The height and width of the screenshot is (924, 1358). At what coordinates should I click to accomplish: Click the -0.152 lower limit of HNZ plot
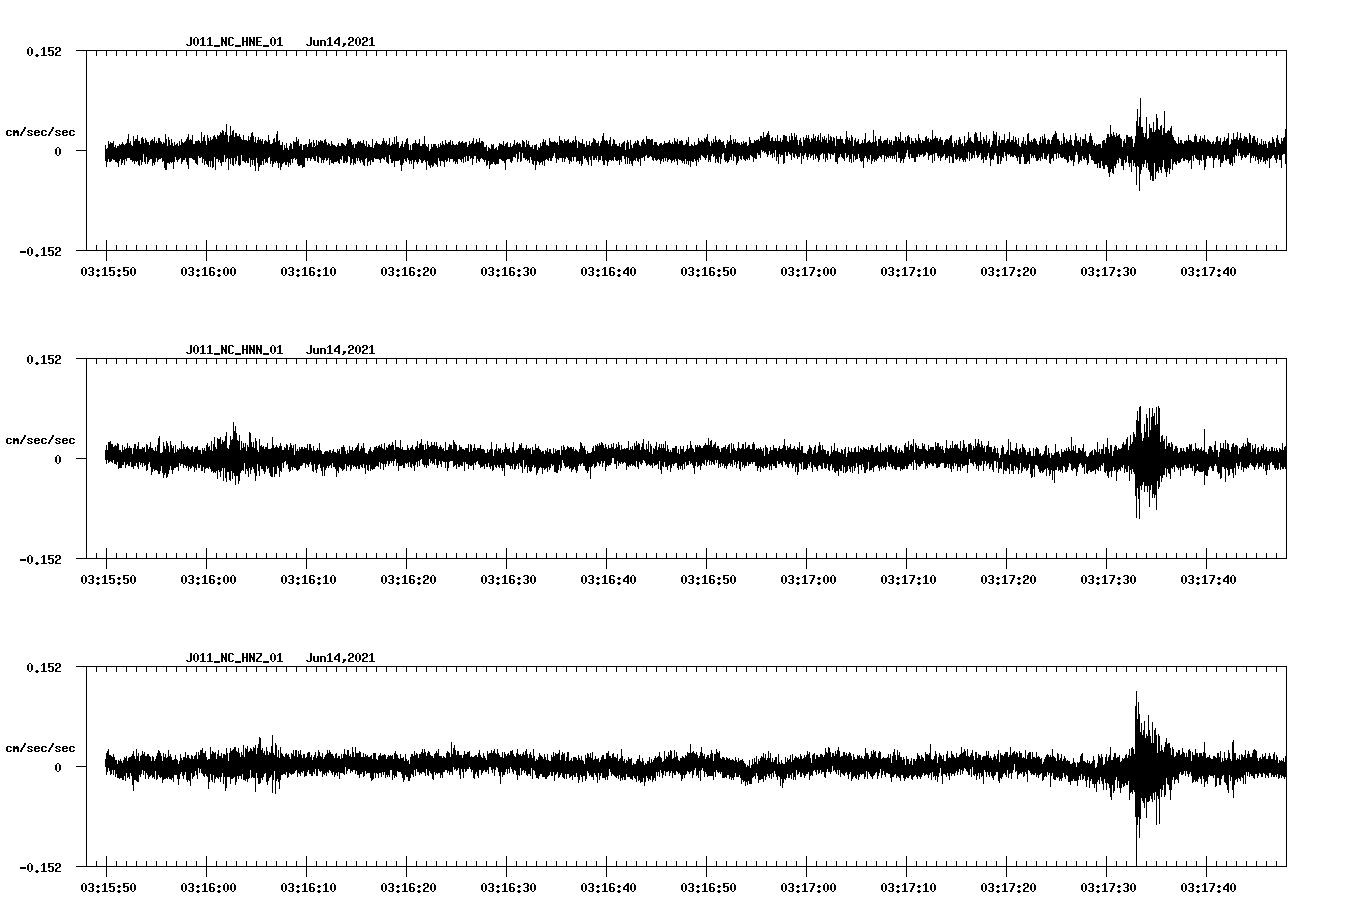pyautogui.click(x=40, y=867)
